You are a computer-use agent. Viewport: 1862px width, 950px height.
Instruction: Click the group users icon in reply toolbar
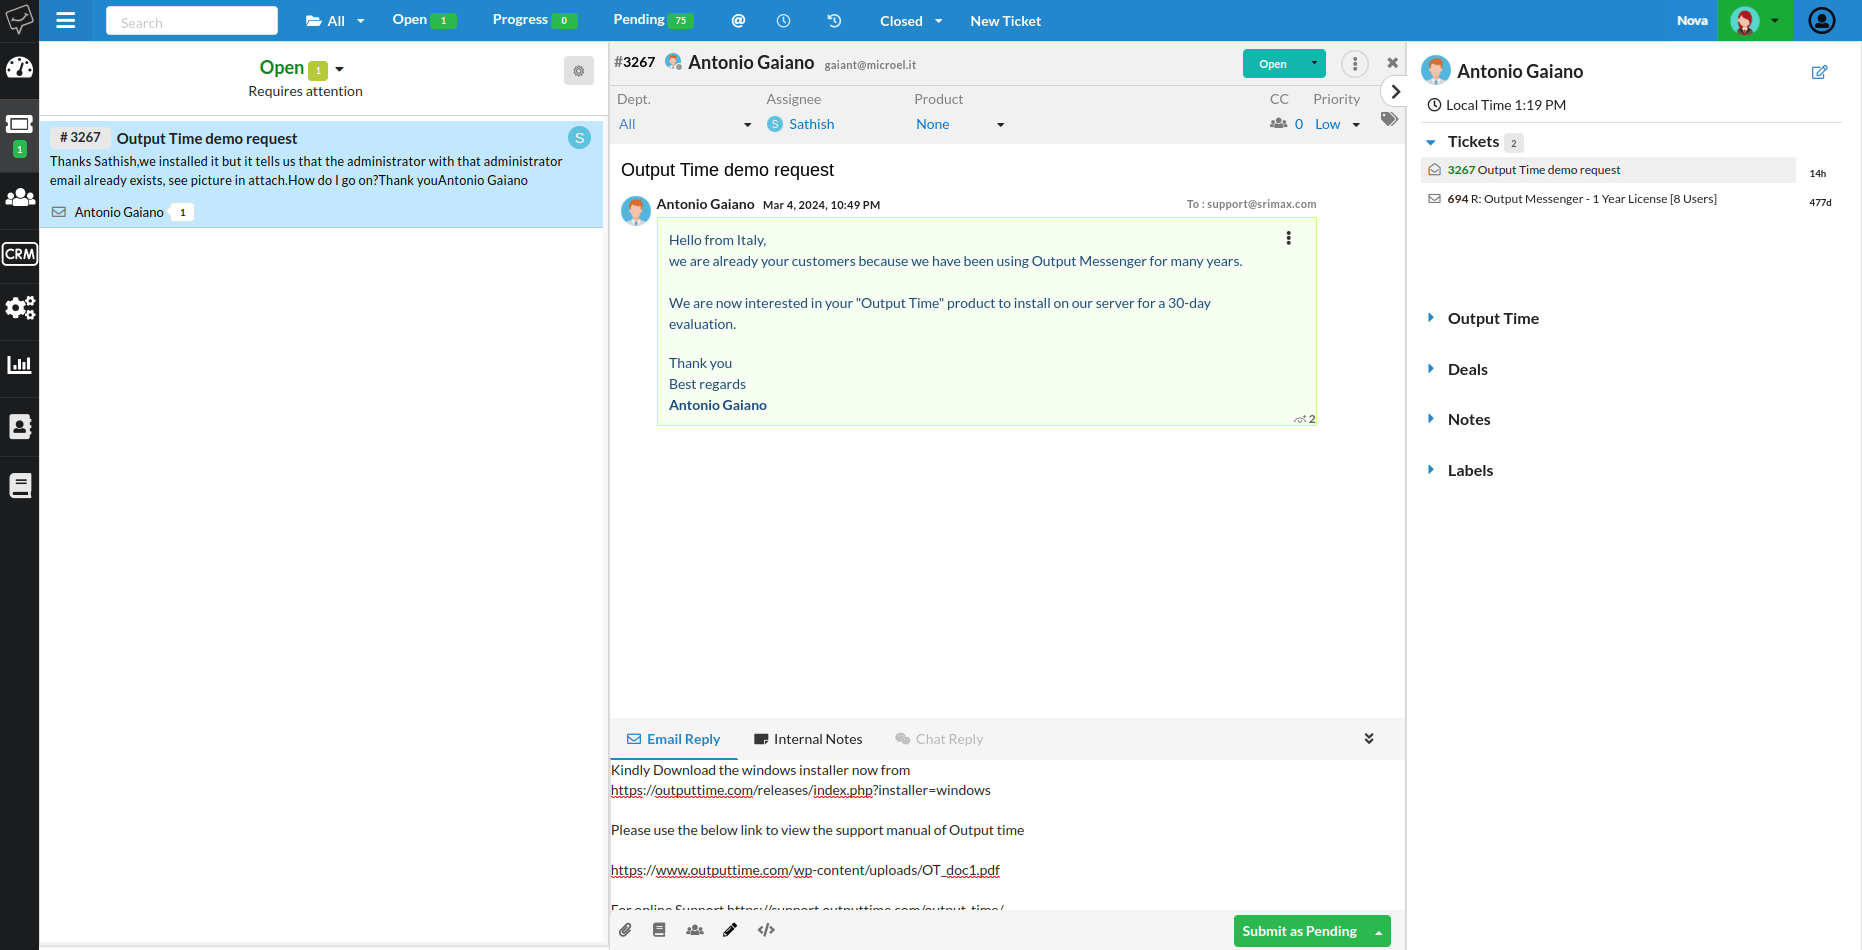tap(695, 930)
